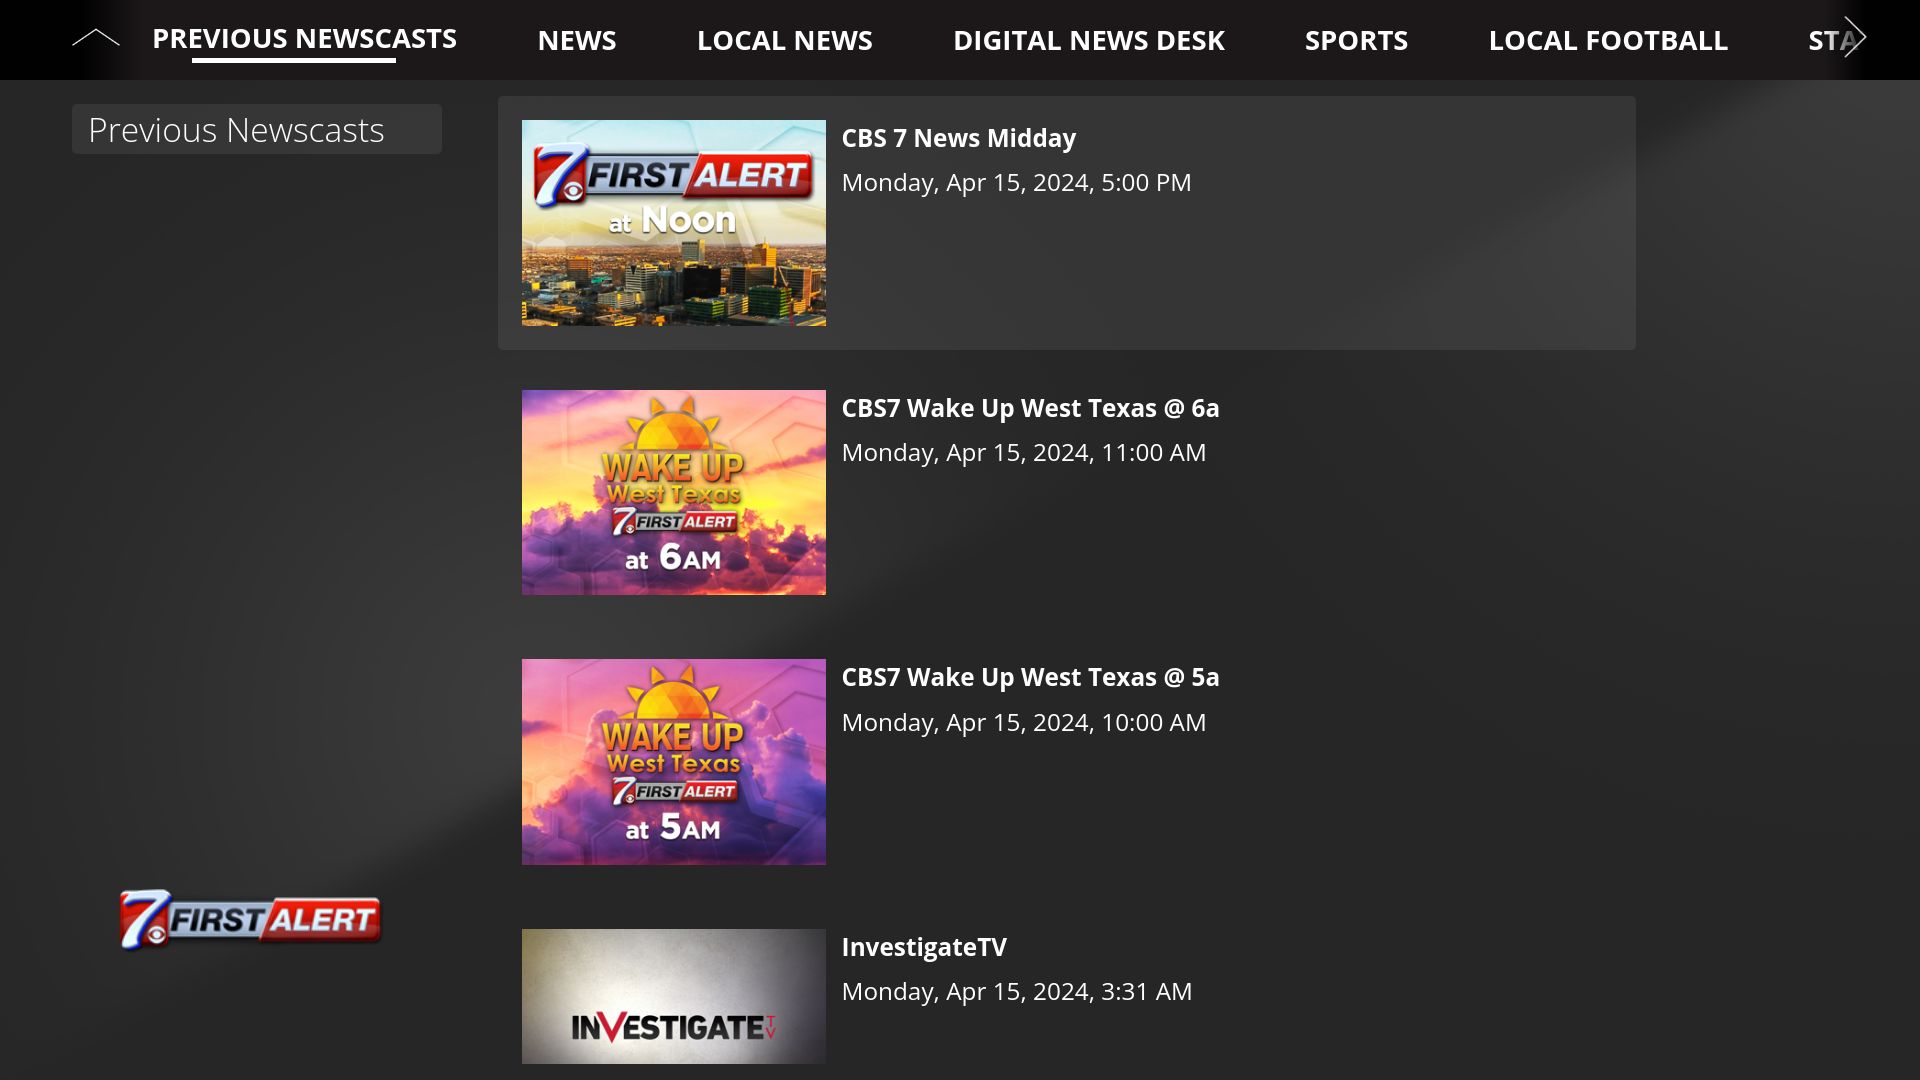Collapse the navigation bar via the up chevron
Viewport: 1920px width, 1080px height.
coord(97,36)
